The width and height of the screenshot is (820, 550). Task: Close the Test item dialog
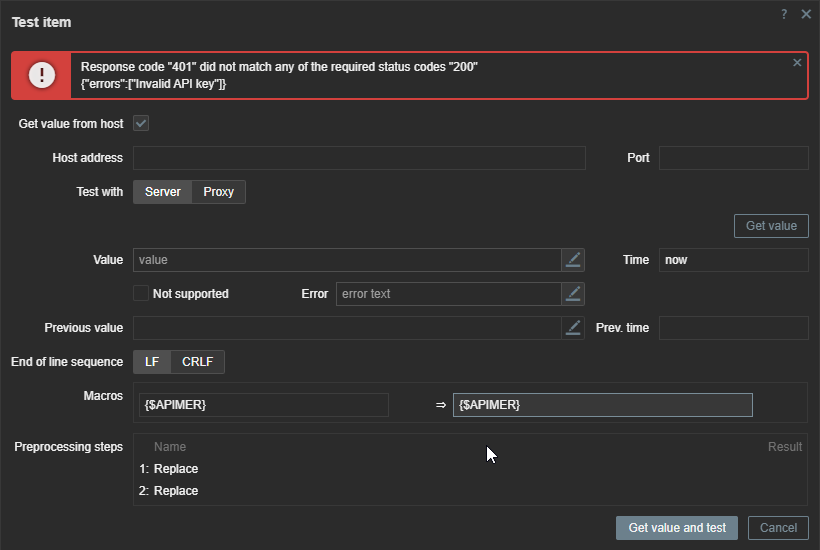point(806,14)
